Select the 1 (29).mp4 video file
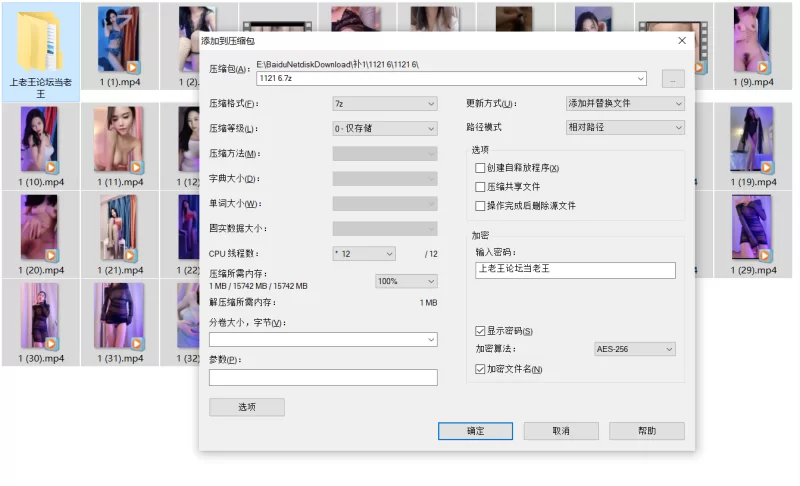This screenshot has height=486, width=800. click(x=753, y=235)
